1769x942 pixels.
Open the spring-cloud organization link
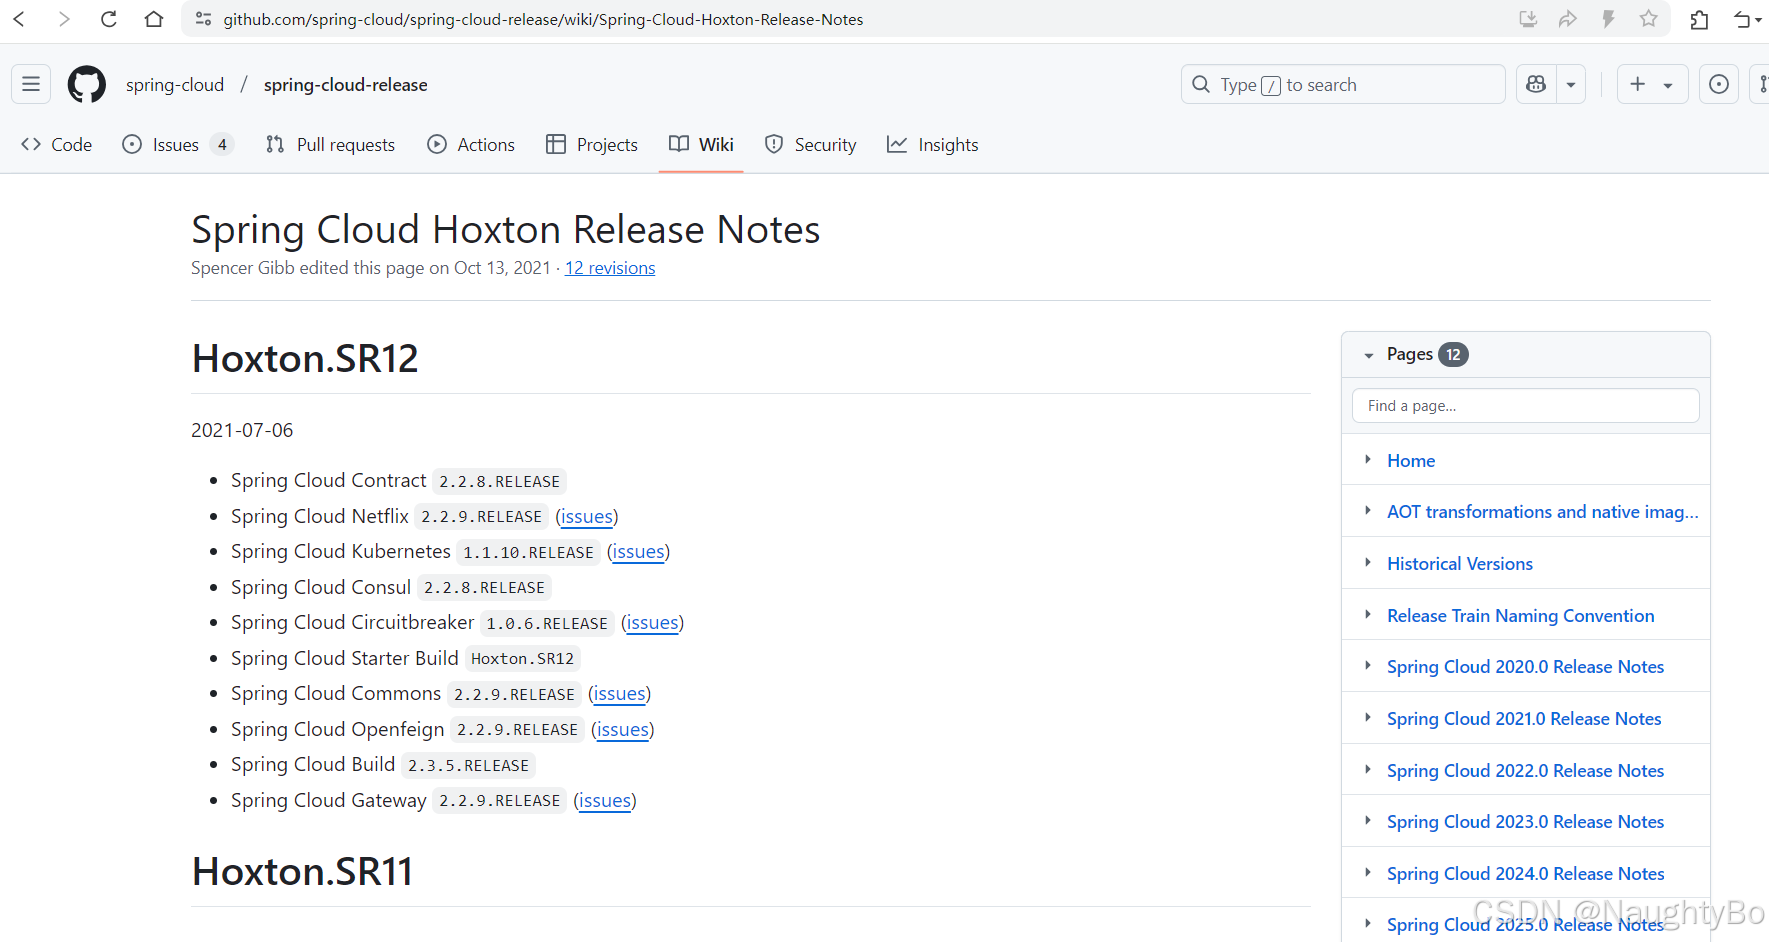(x=175, y=85)
